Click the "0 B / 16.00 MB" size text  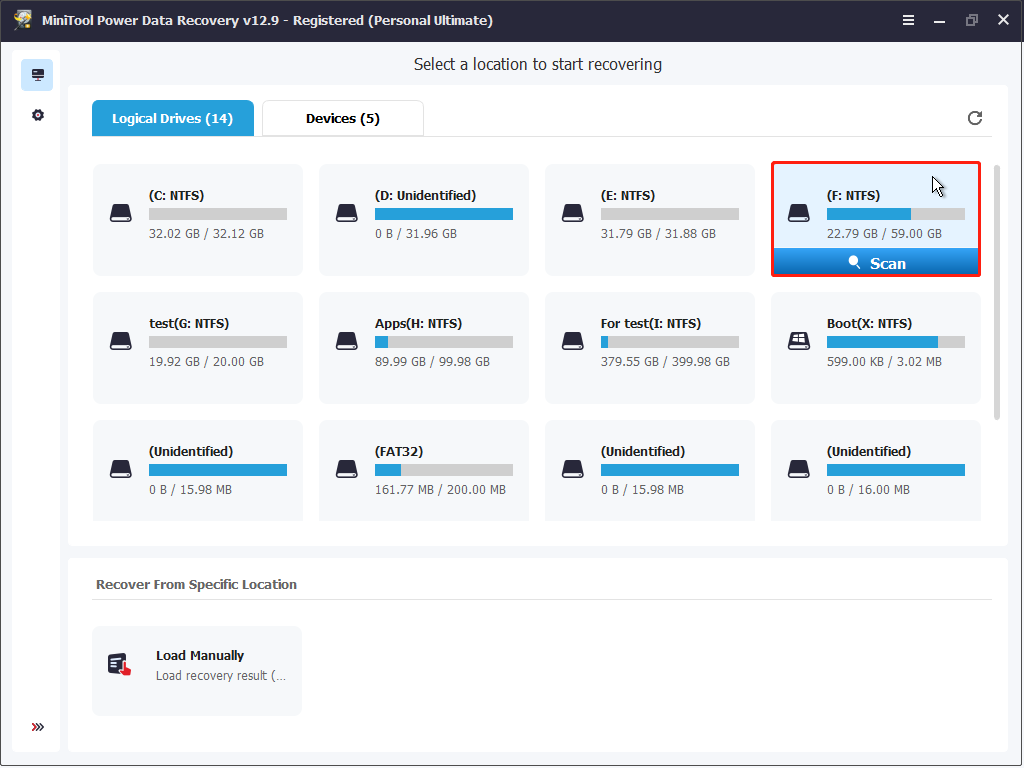[x=868, y=490]
